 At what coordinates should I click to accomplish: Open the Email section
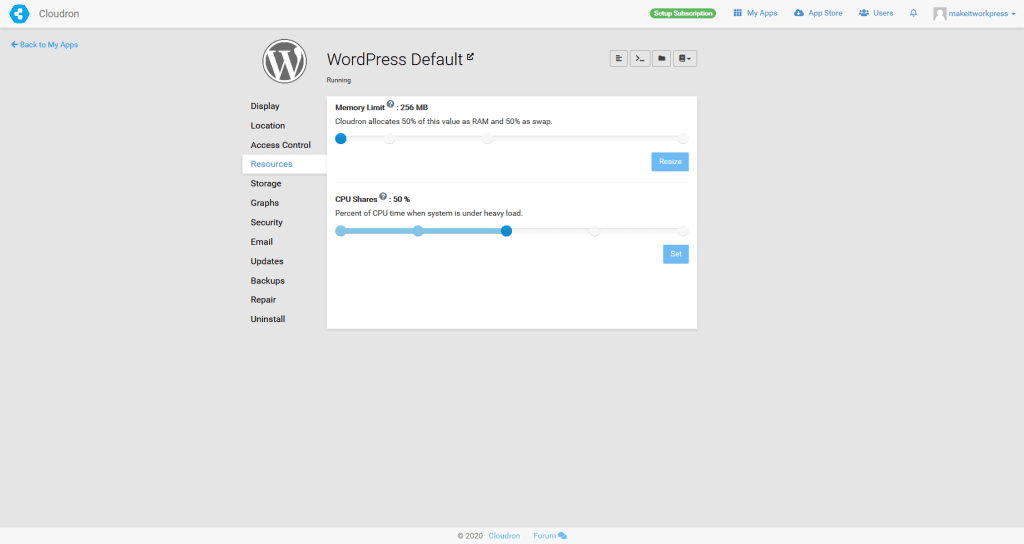tap(261, 242)
